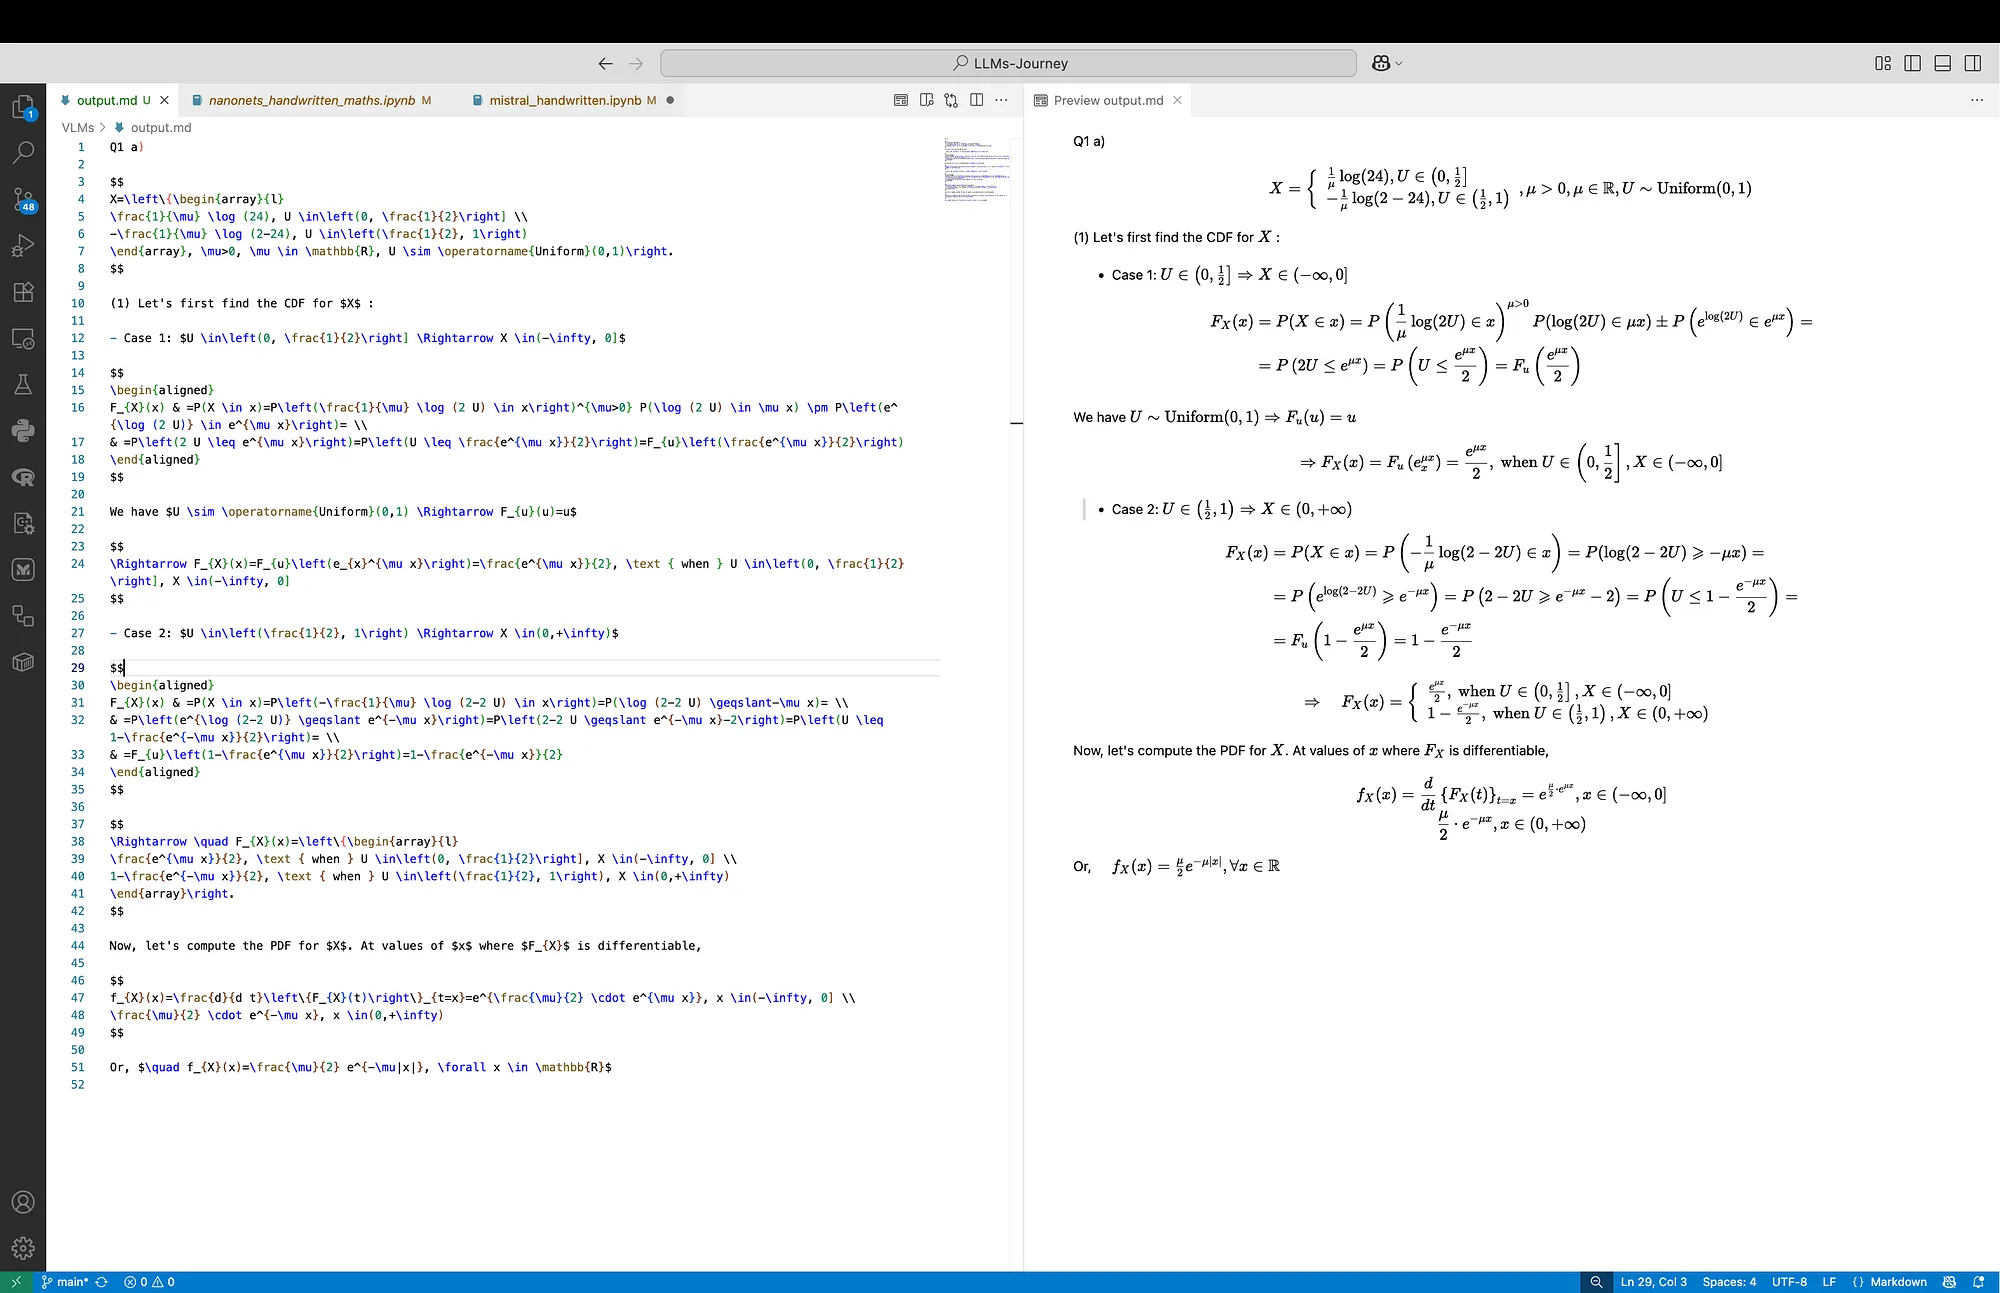2000x1293 pixels.
Task: Open Source Control view with 48 badge
Action: click(23, 199)
